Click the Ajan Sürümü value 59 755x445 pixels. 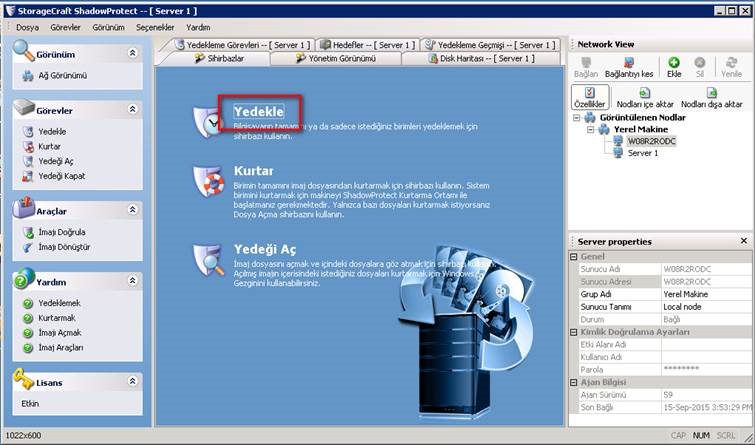point(706,395)
